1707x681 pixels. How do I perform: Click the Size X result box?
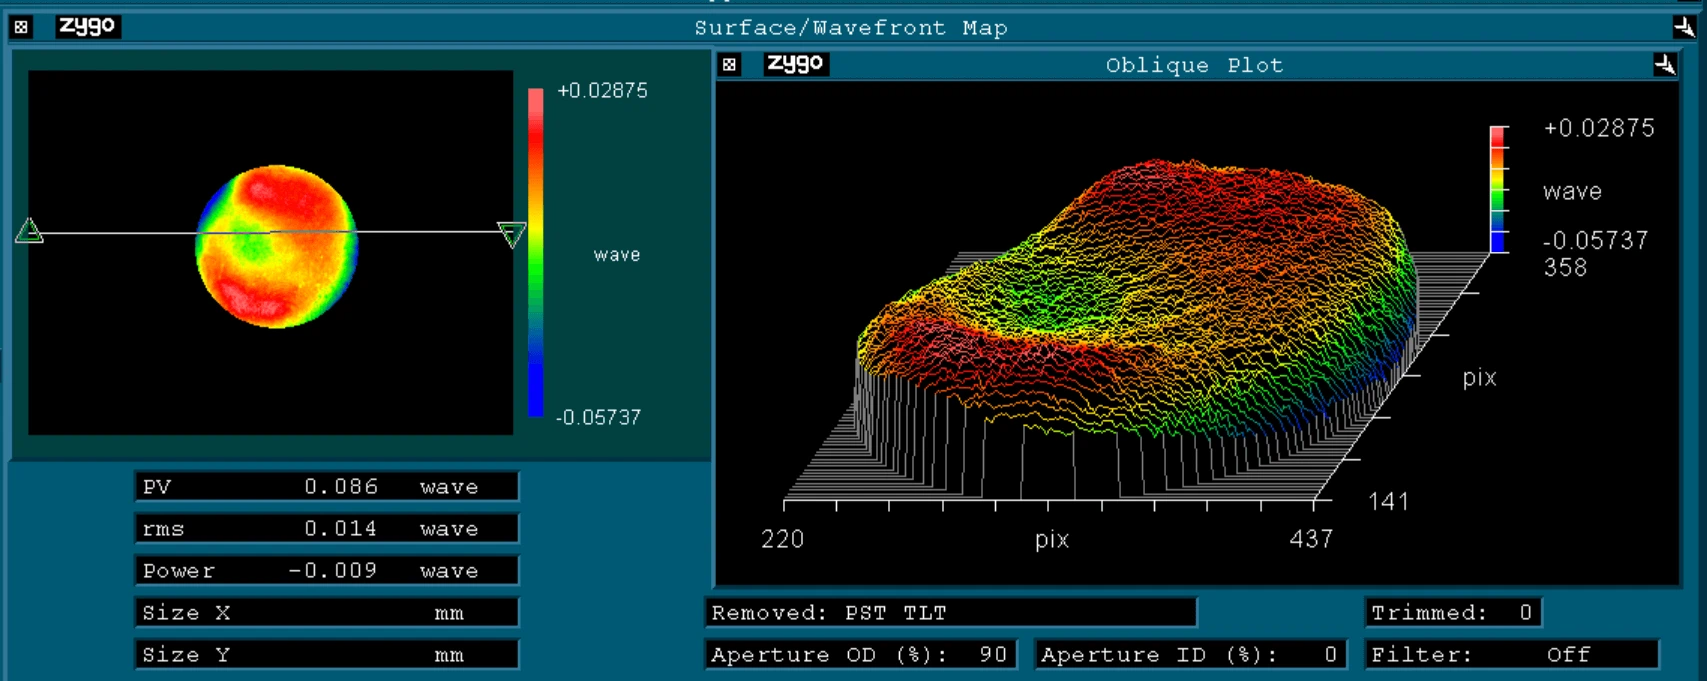pos(327,613)
